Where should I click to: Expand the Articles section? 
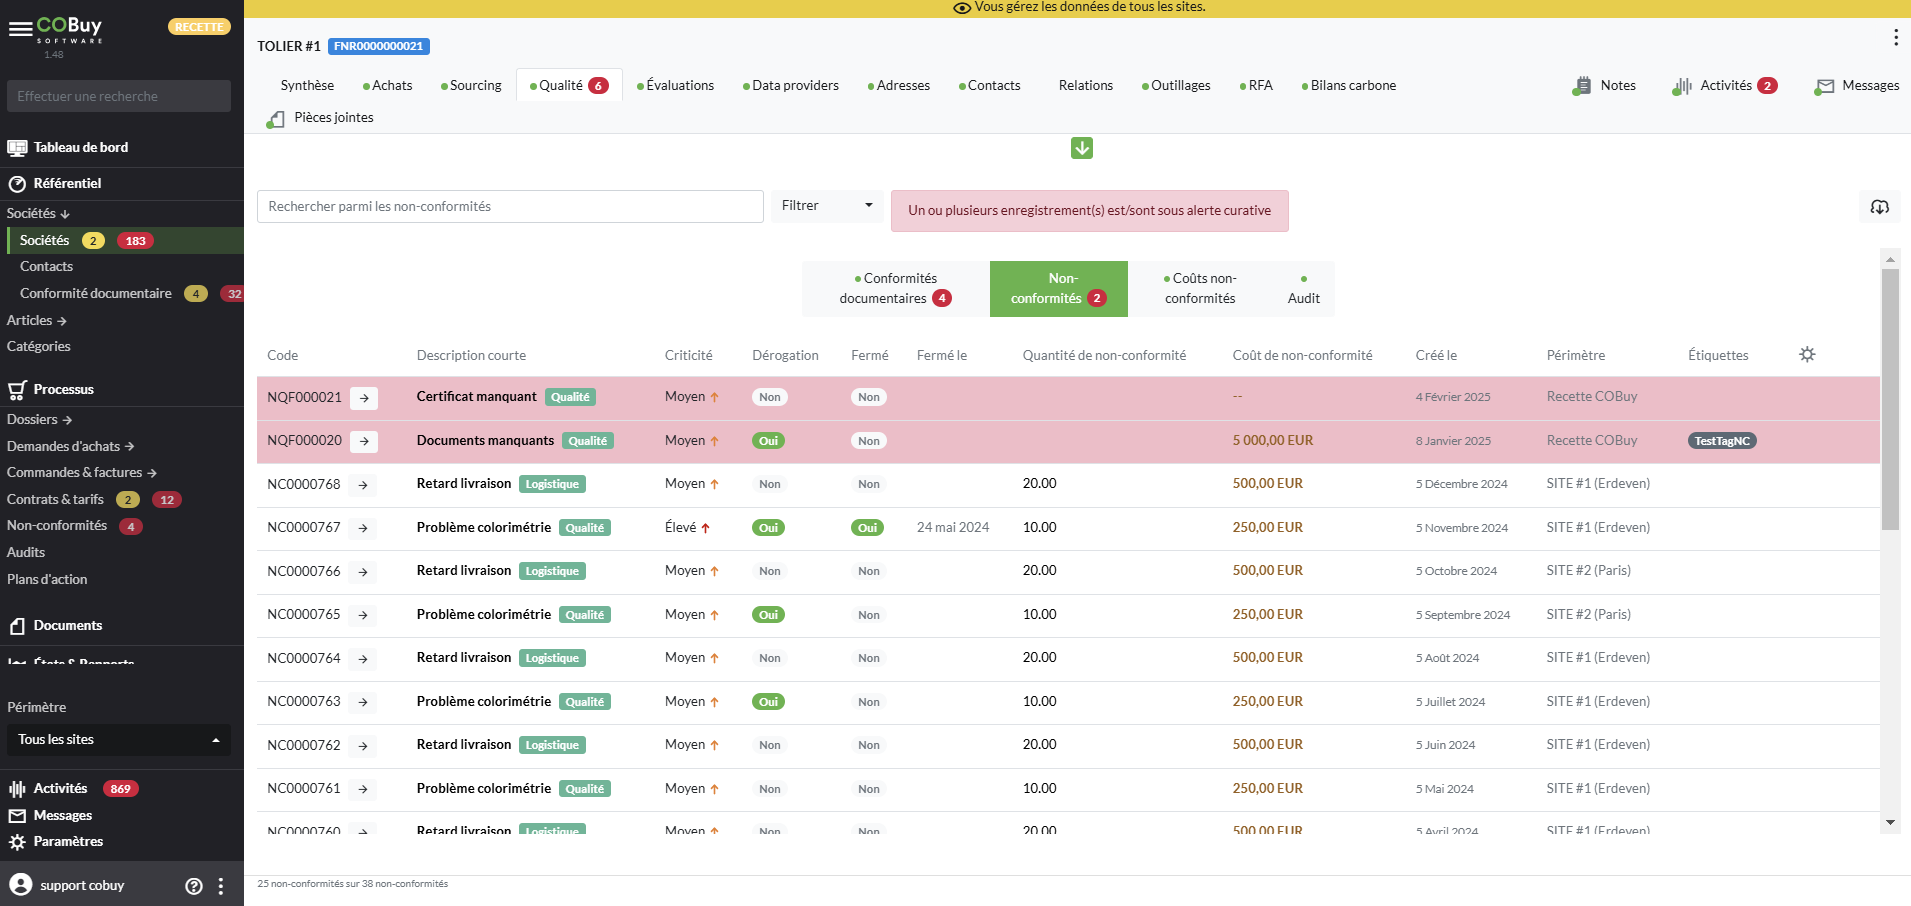pos(36,320)
